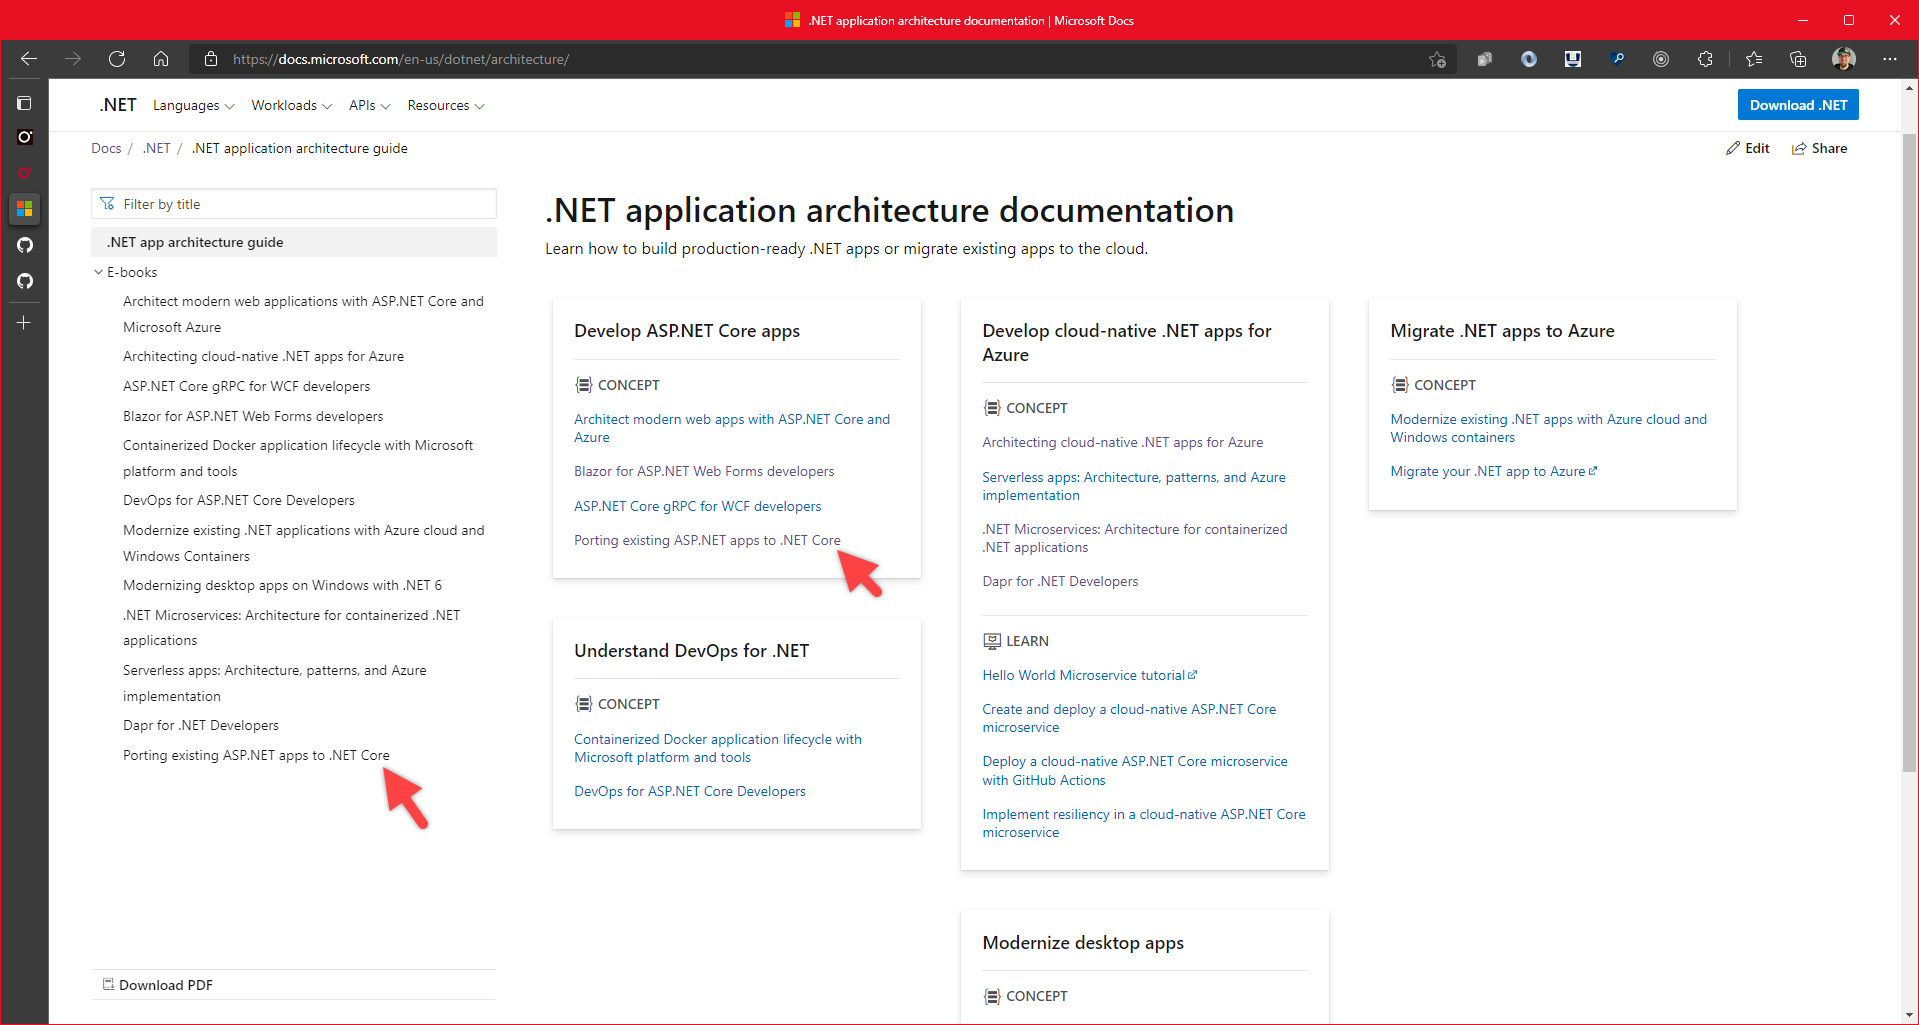Open the vertical tabs panel icon at the top of the sidebar
This screenshot has height=1025, width=1919.
(24, 103)
